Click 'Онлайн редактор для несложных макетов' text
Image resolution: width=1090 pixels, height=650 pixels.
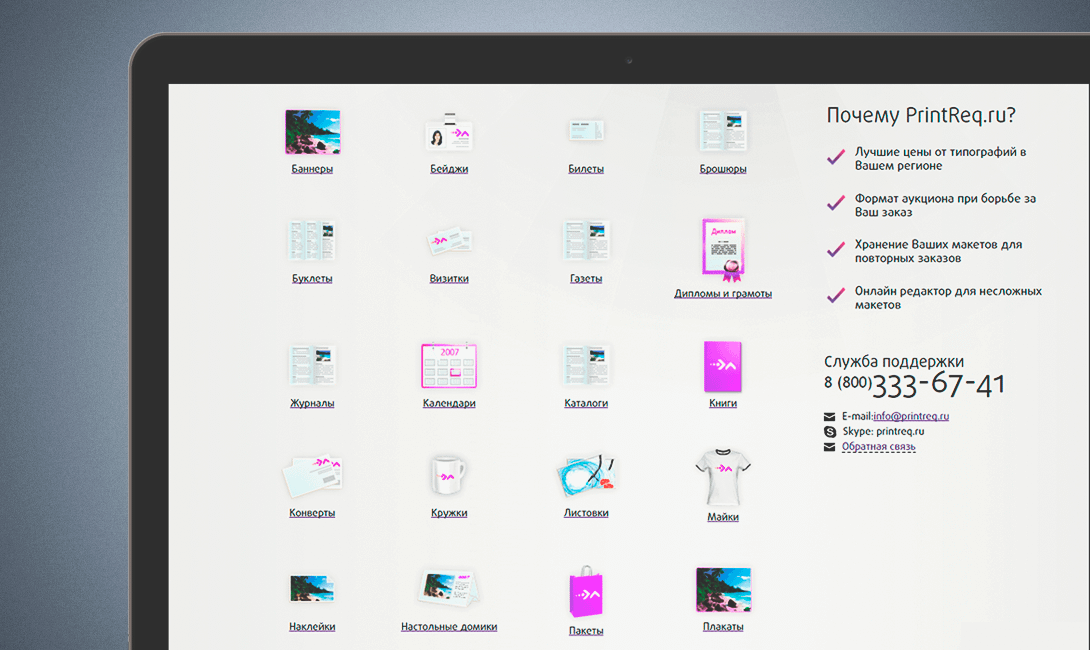point(948,298)
